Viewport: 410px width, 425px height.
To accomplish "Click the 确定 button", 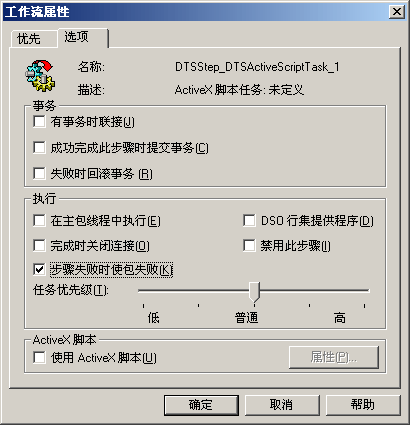I will (x=201, y=405).
